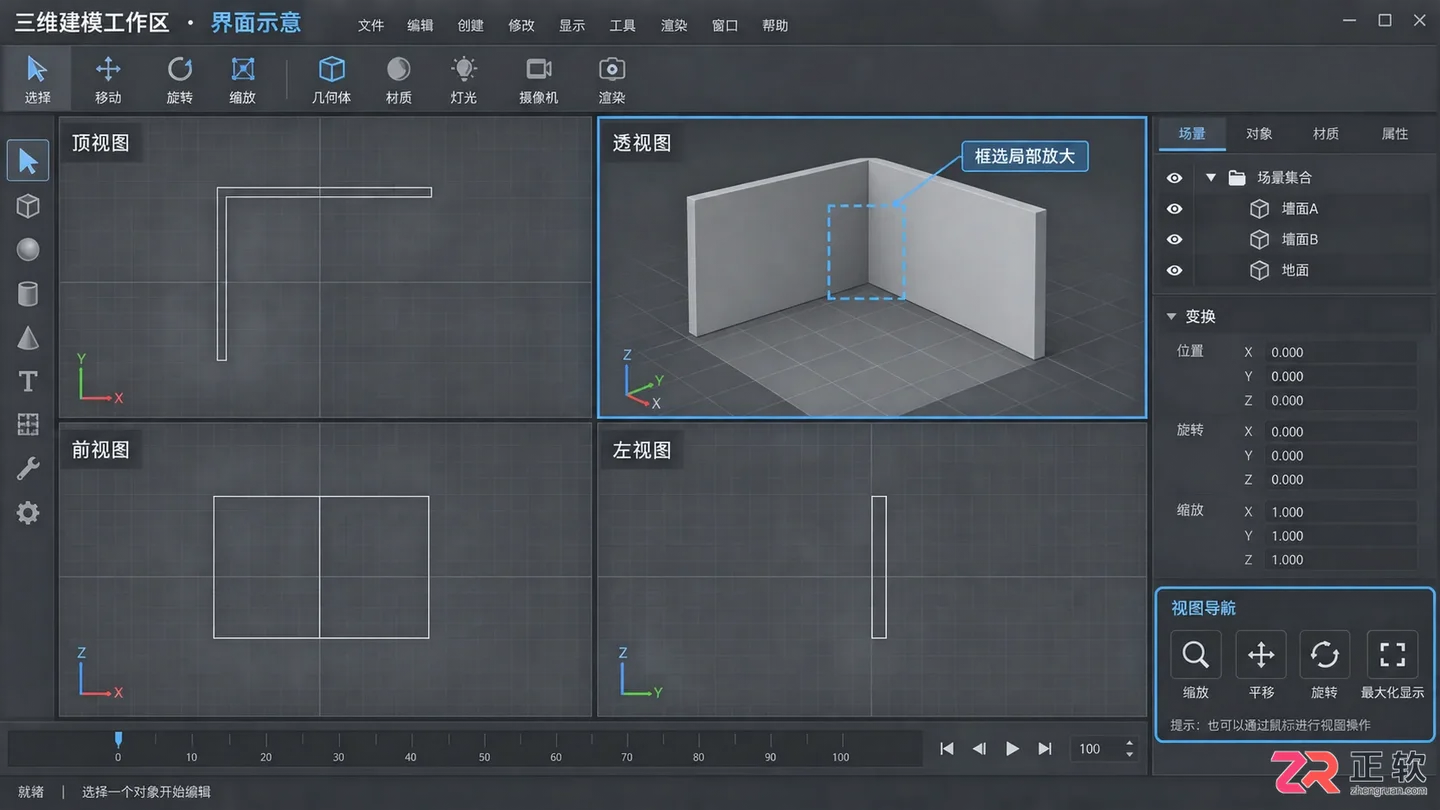Switch to the 对象 tab
1440x810 pixels.
1259,134
